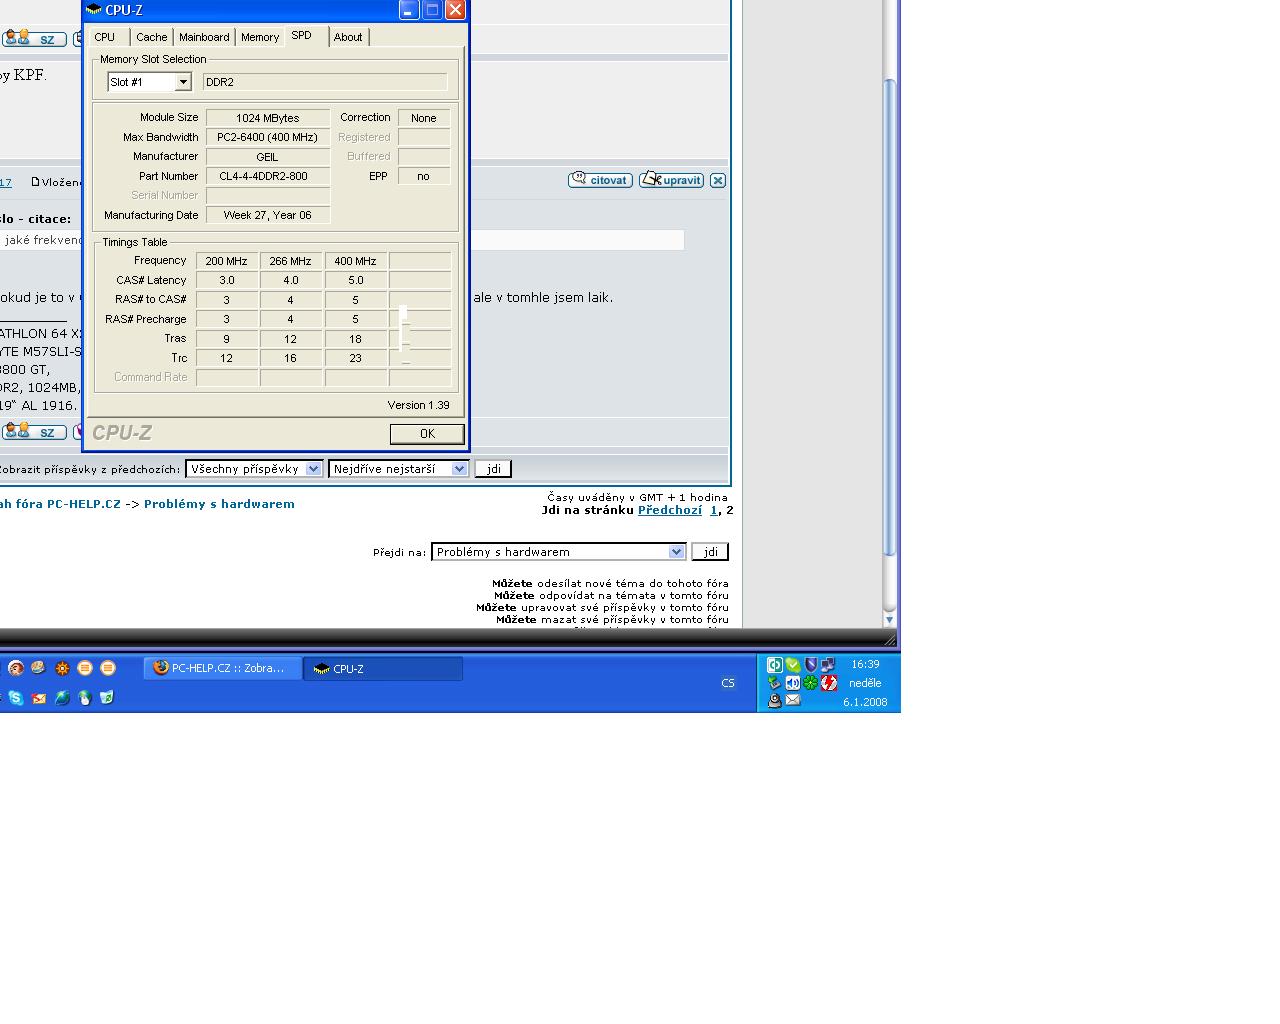This screenshot has height=1024, width=1280.
Task: Click the red lightning bolt tray icon
Action: [x=829, y=683]
